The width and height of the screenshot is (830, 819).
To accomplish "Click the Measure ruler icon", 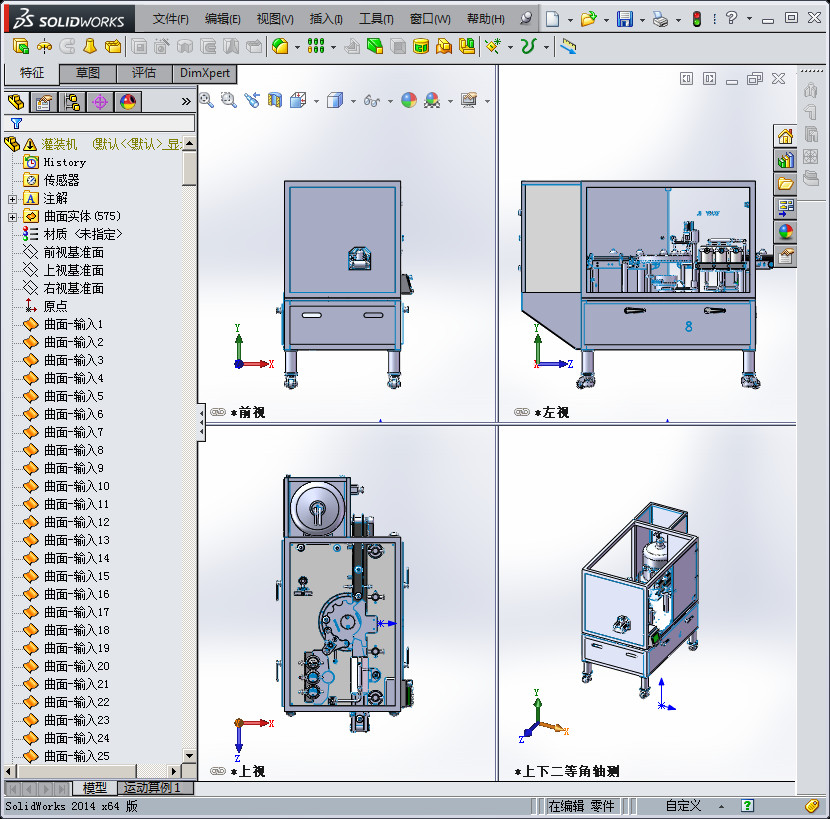I will (x=568, y=47).
